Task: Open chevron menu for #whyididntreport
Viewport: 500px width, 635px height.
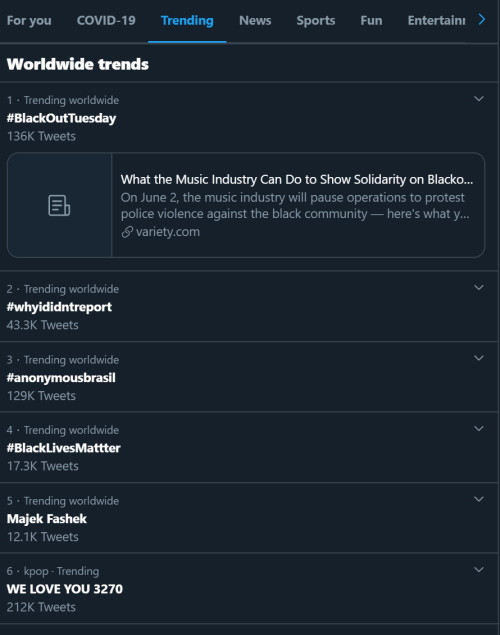Action: pos(479,288)
